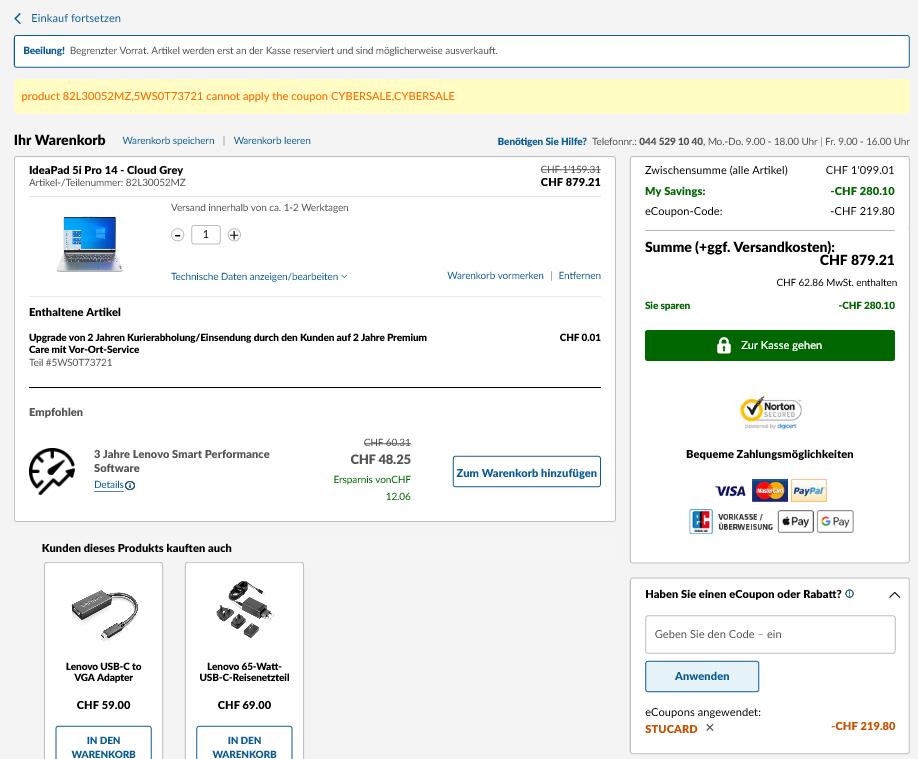Decrease quantity with the minus button
The image size is (918, 759).
(177, 235)
